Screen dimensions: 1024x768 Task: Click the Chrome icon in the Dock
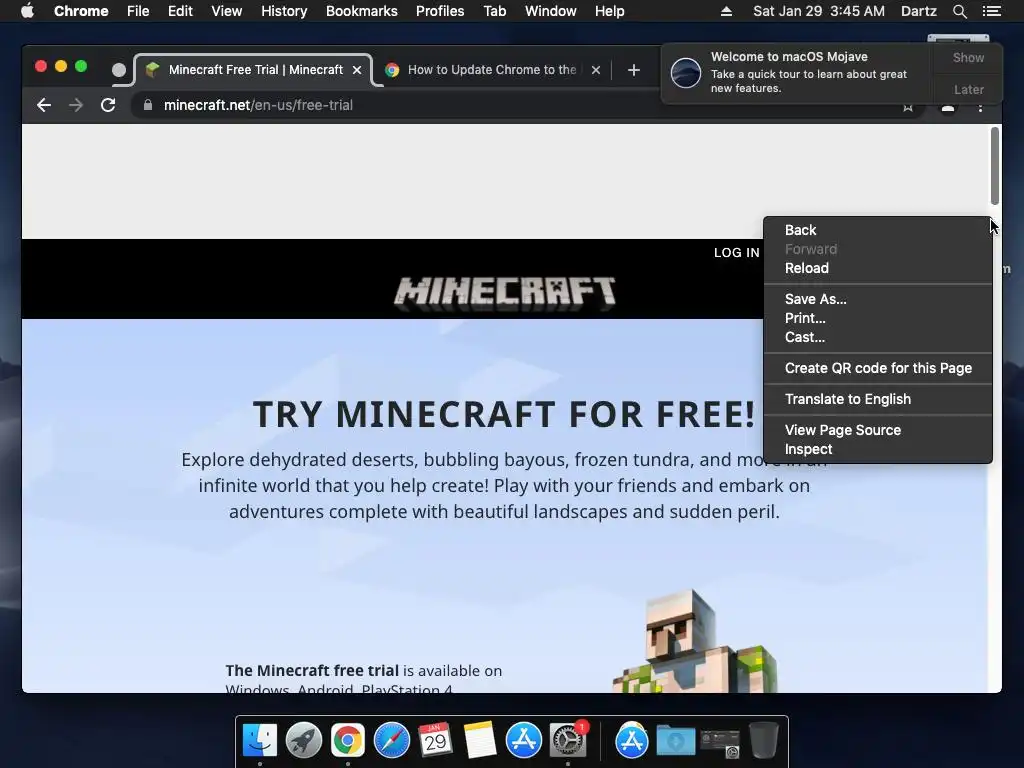(x=347, y=741)
